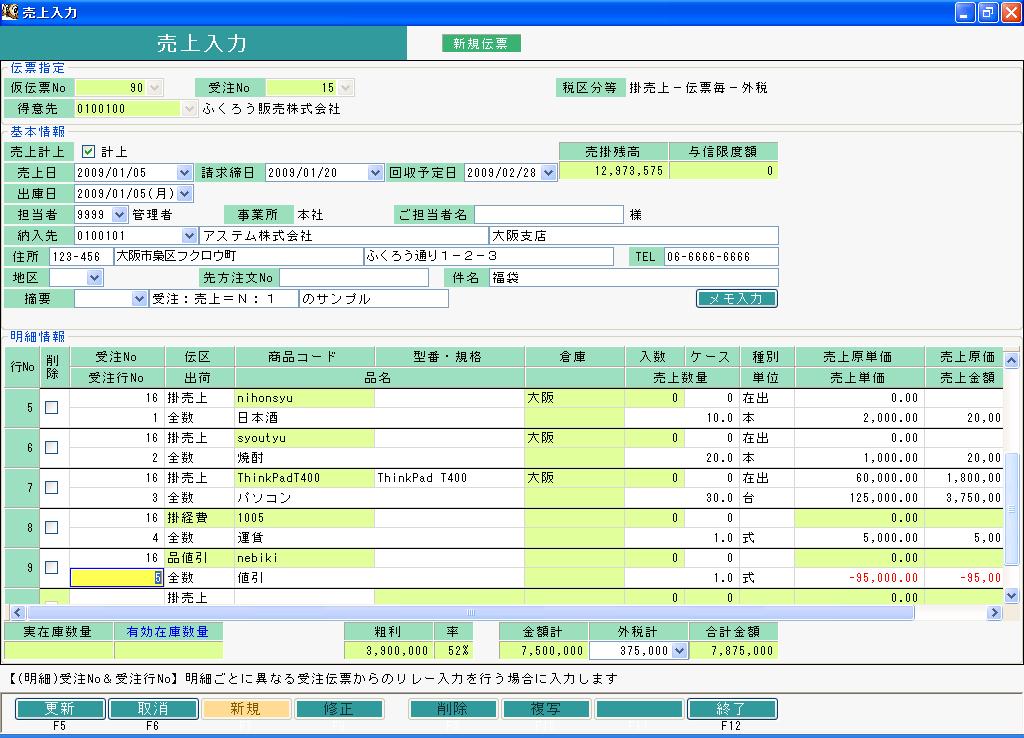1024x738 pixels.
Task: Click the メモ入力 button
Action: click(x=737, y=298)
